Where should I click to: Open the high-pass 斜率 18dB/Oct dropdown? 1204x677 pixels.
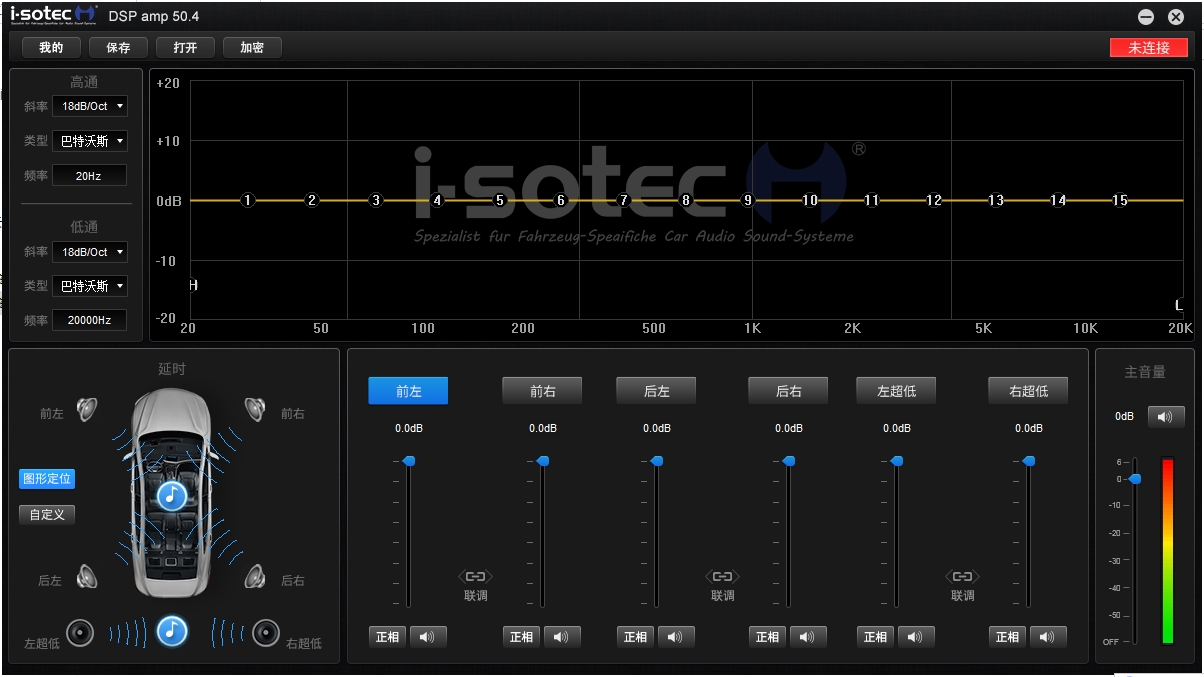tap(90, 106)
